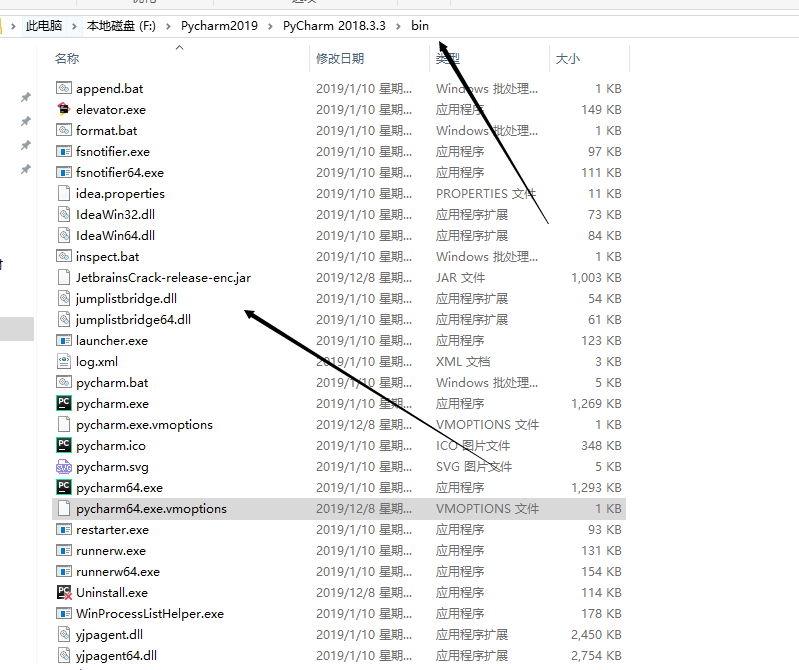Select the pycharm.exe PC icon
The width and height of the screenshot is (799, 670).
64,403
